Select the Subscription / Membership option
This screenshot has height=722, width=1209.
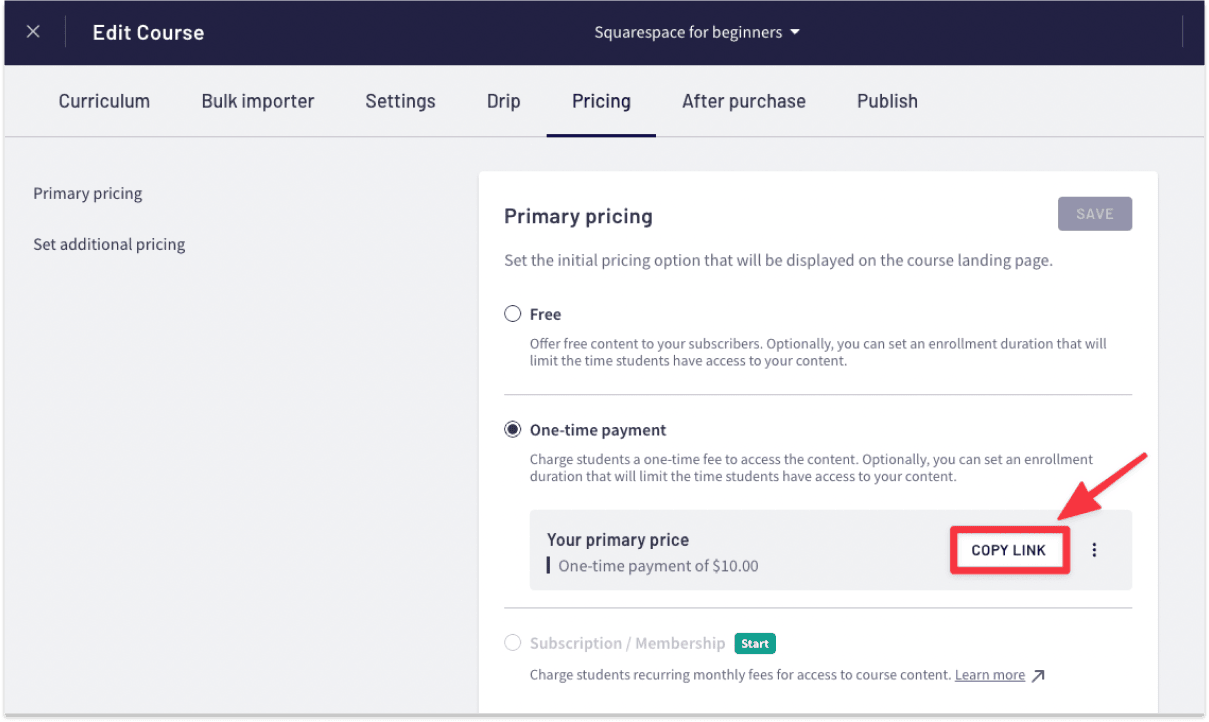tap(512, 643)
